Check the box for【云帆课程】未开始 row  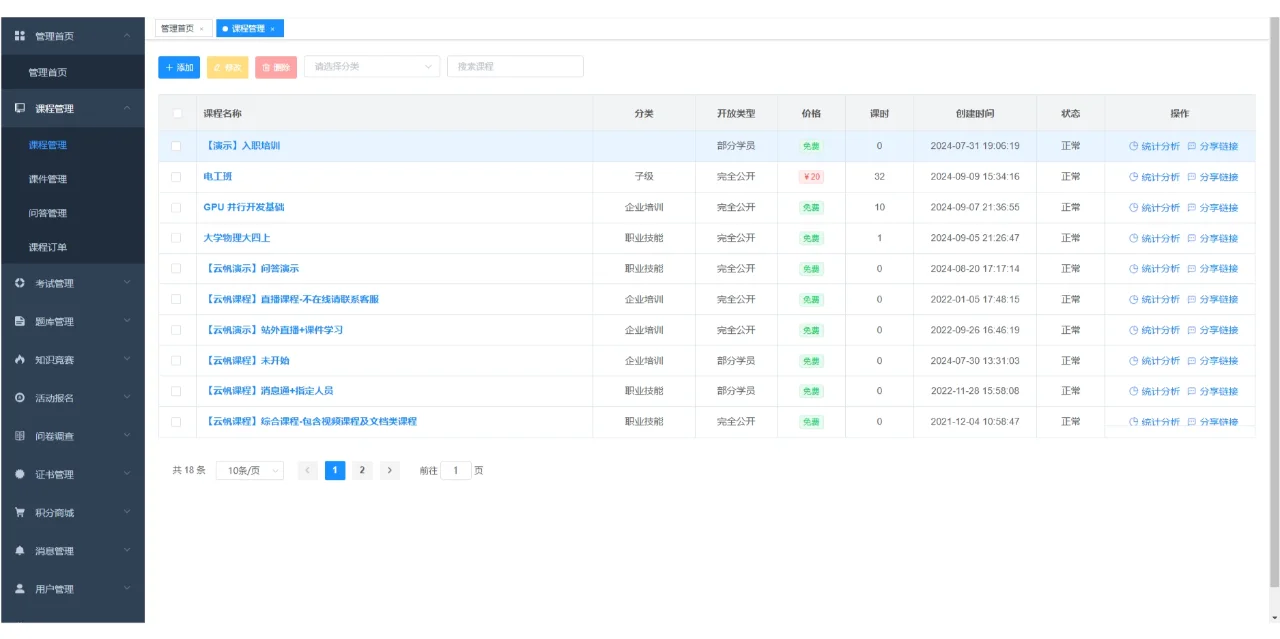tap(176, 360)
